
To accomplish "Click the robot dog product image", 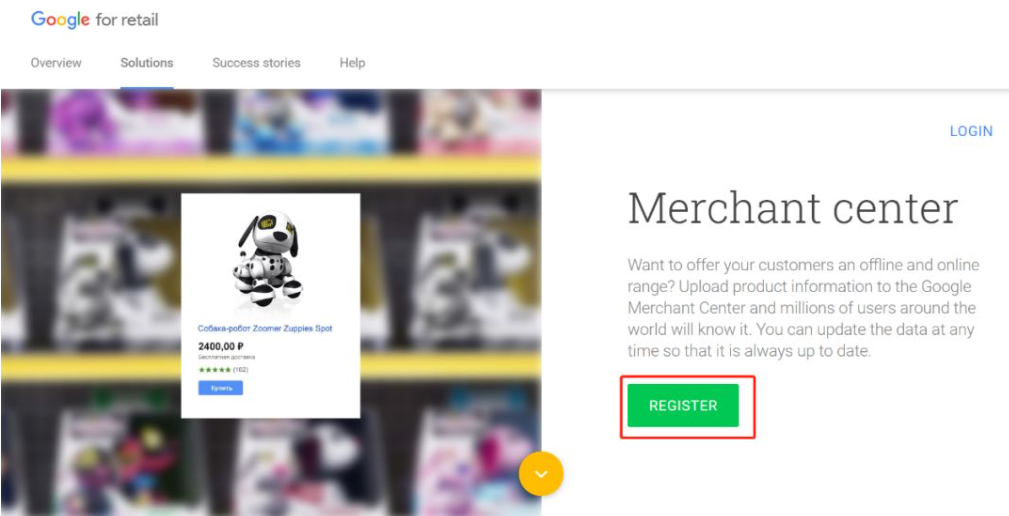I will click(x=268, y=261).
